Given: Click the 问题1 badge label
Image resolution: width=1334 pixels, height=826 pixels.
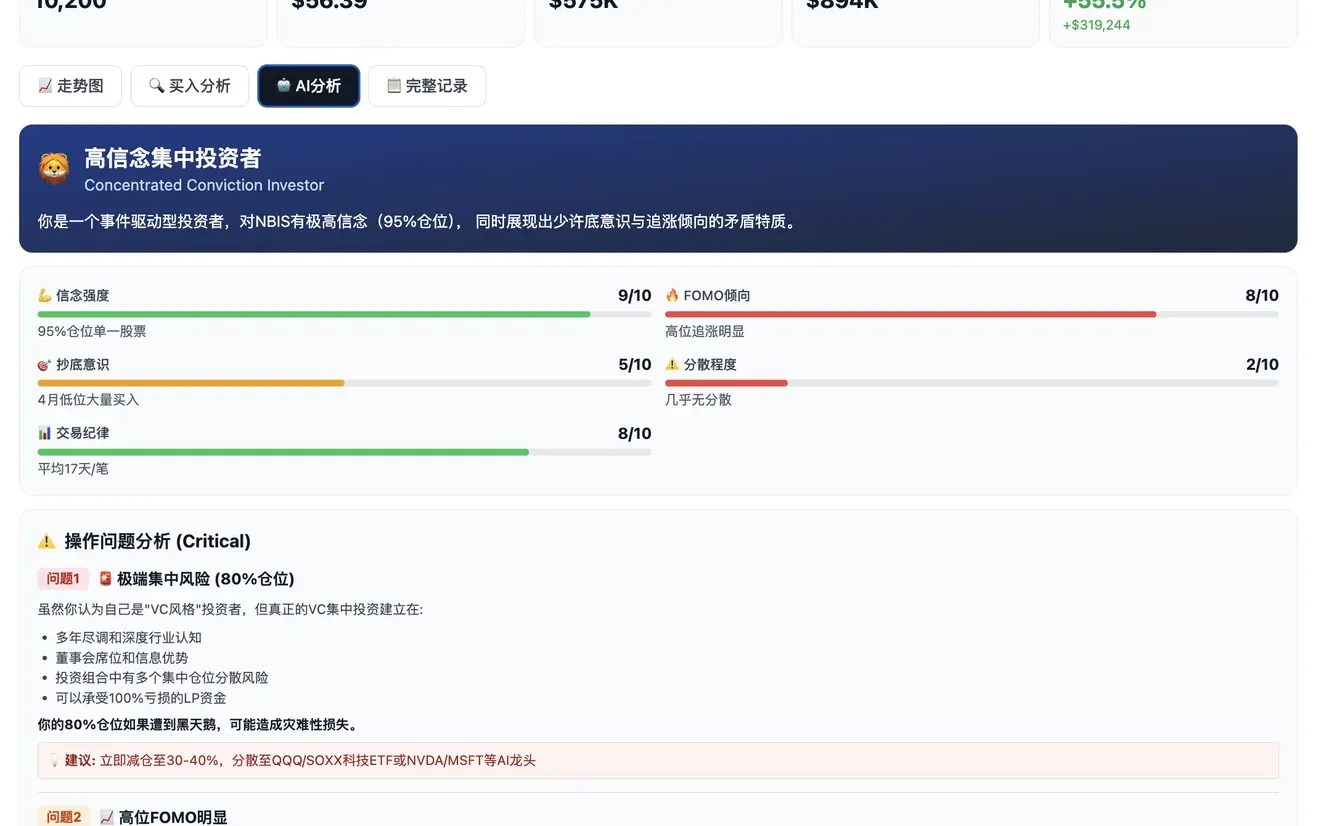Looking at the screenshot, I should tap(62, 578).
